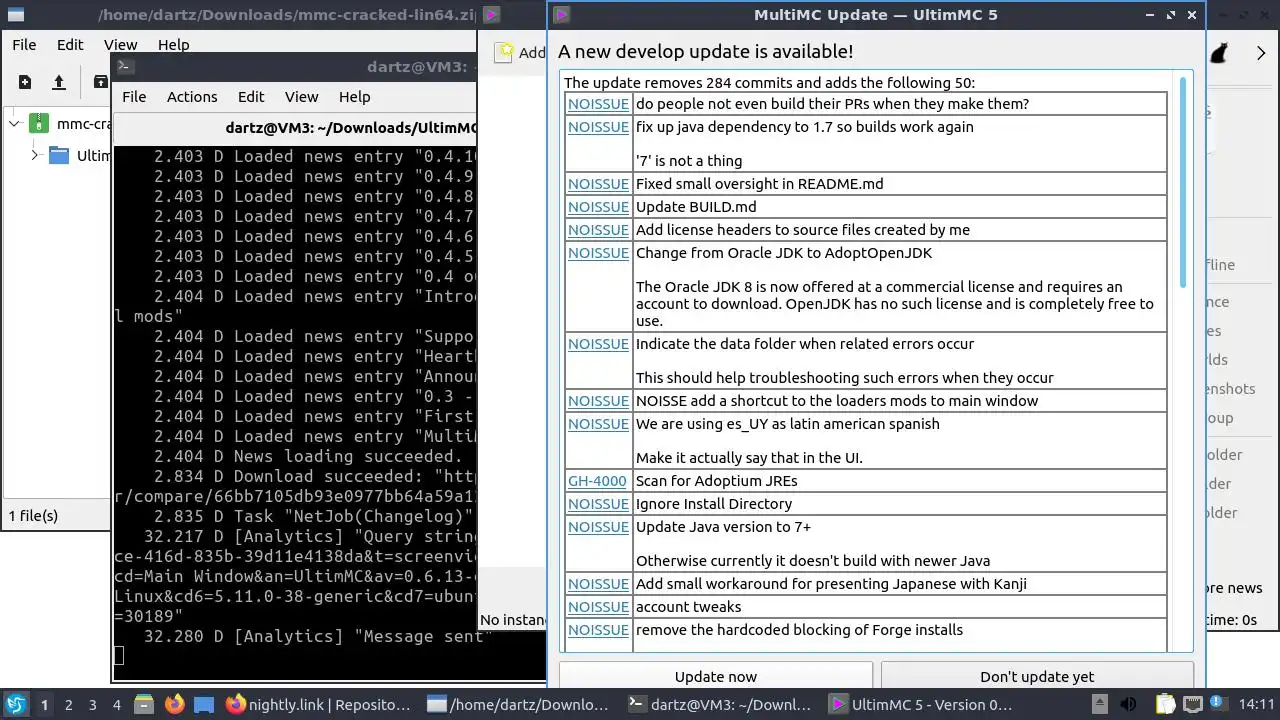Switch to dartz@VM3 terminal taskbar window
Screen dimensions: 1280x720
tap(718, 704)
